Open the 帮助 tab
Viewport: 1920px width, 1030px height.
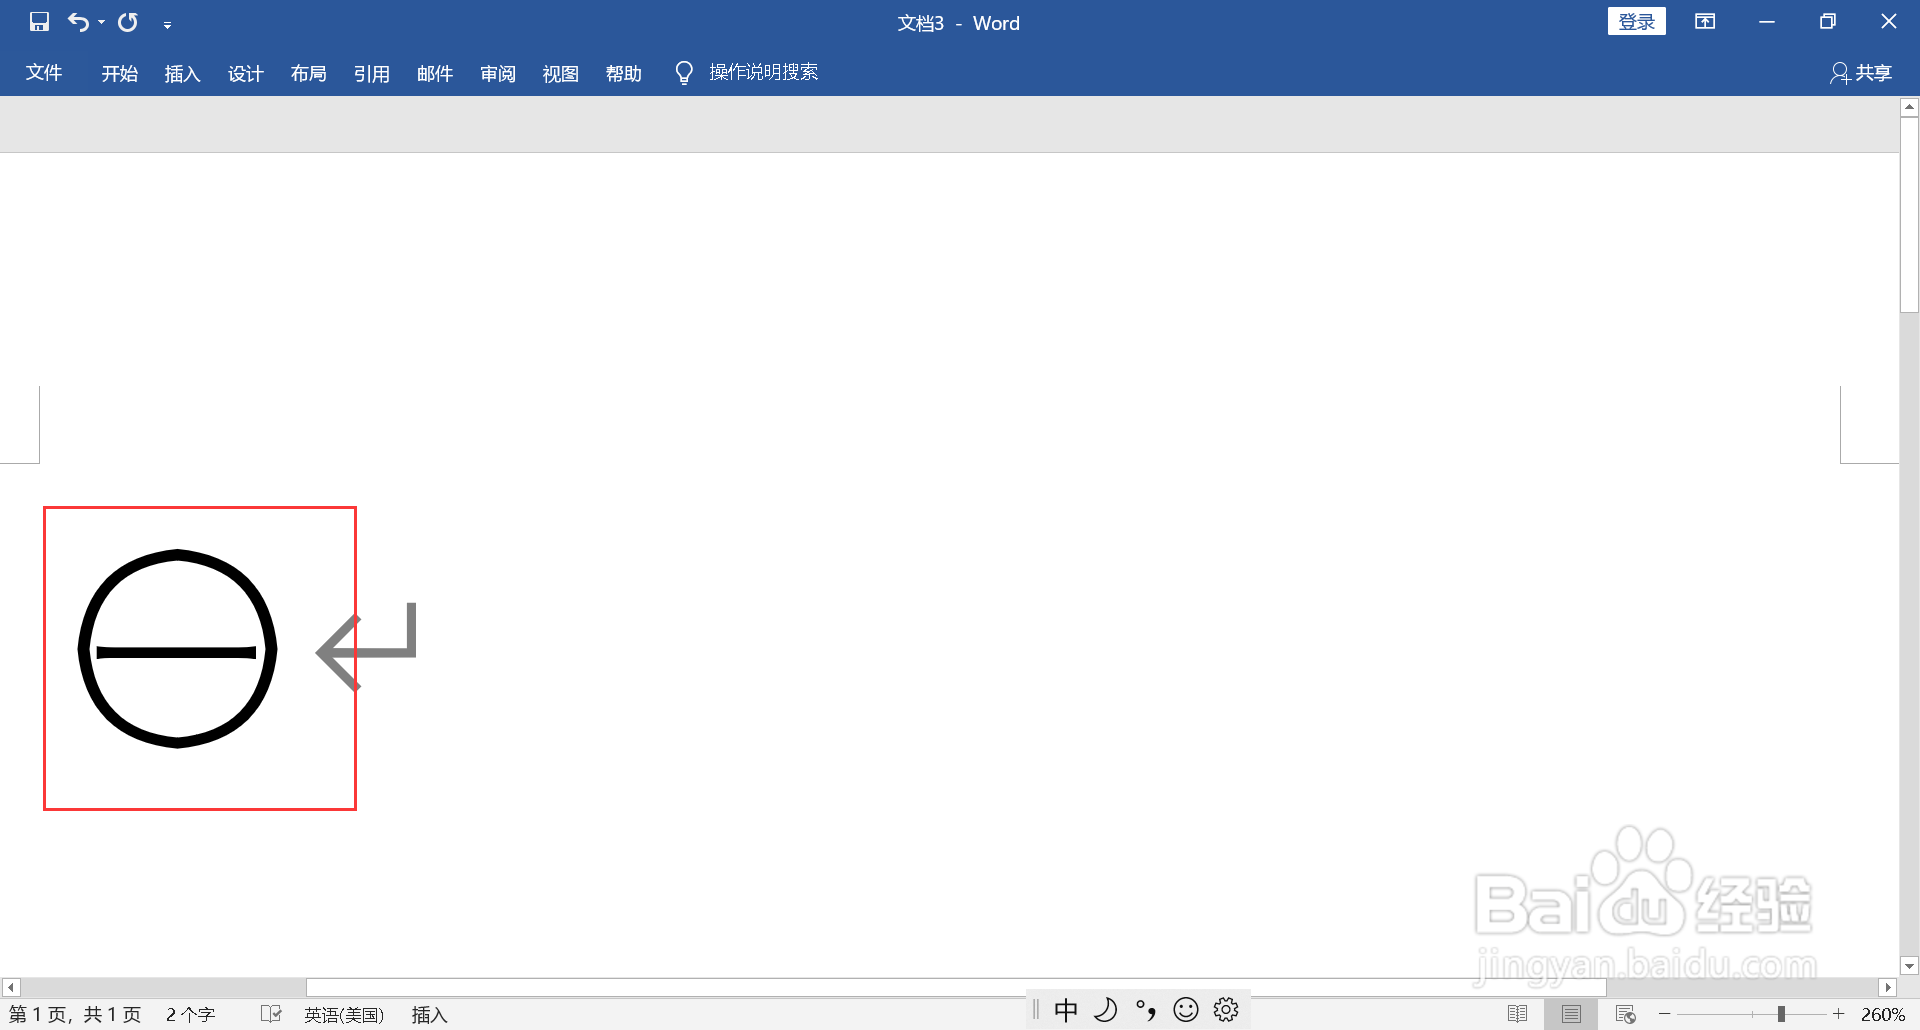(623, 73)
